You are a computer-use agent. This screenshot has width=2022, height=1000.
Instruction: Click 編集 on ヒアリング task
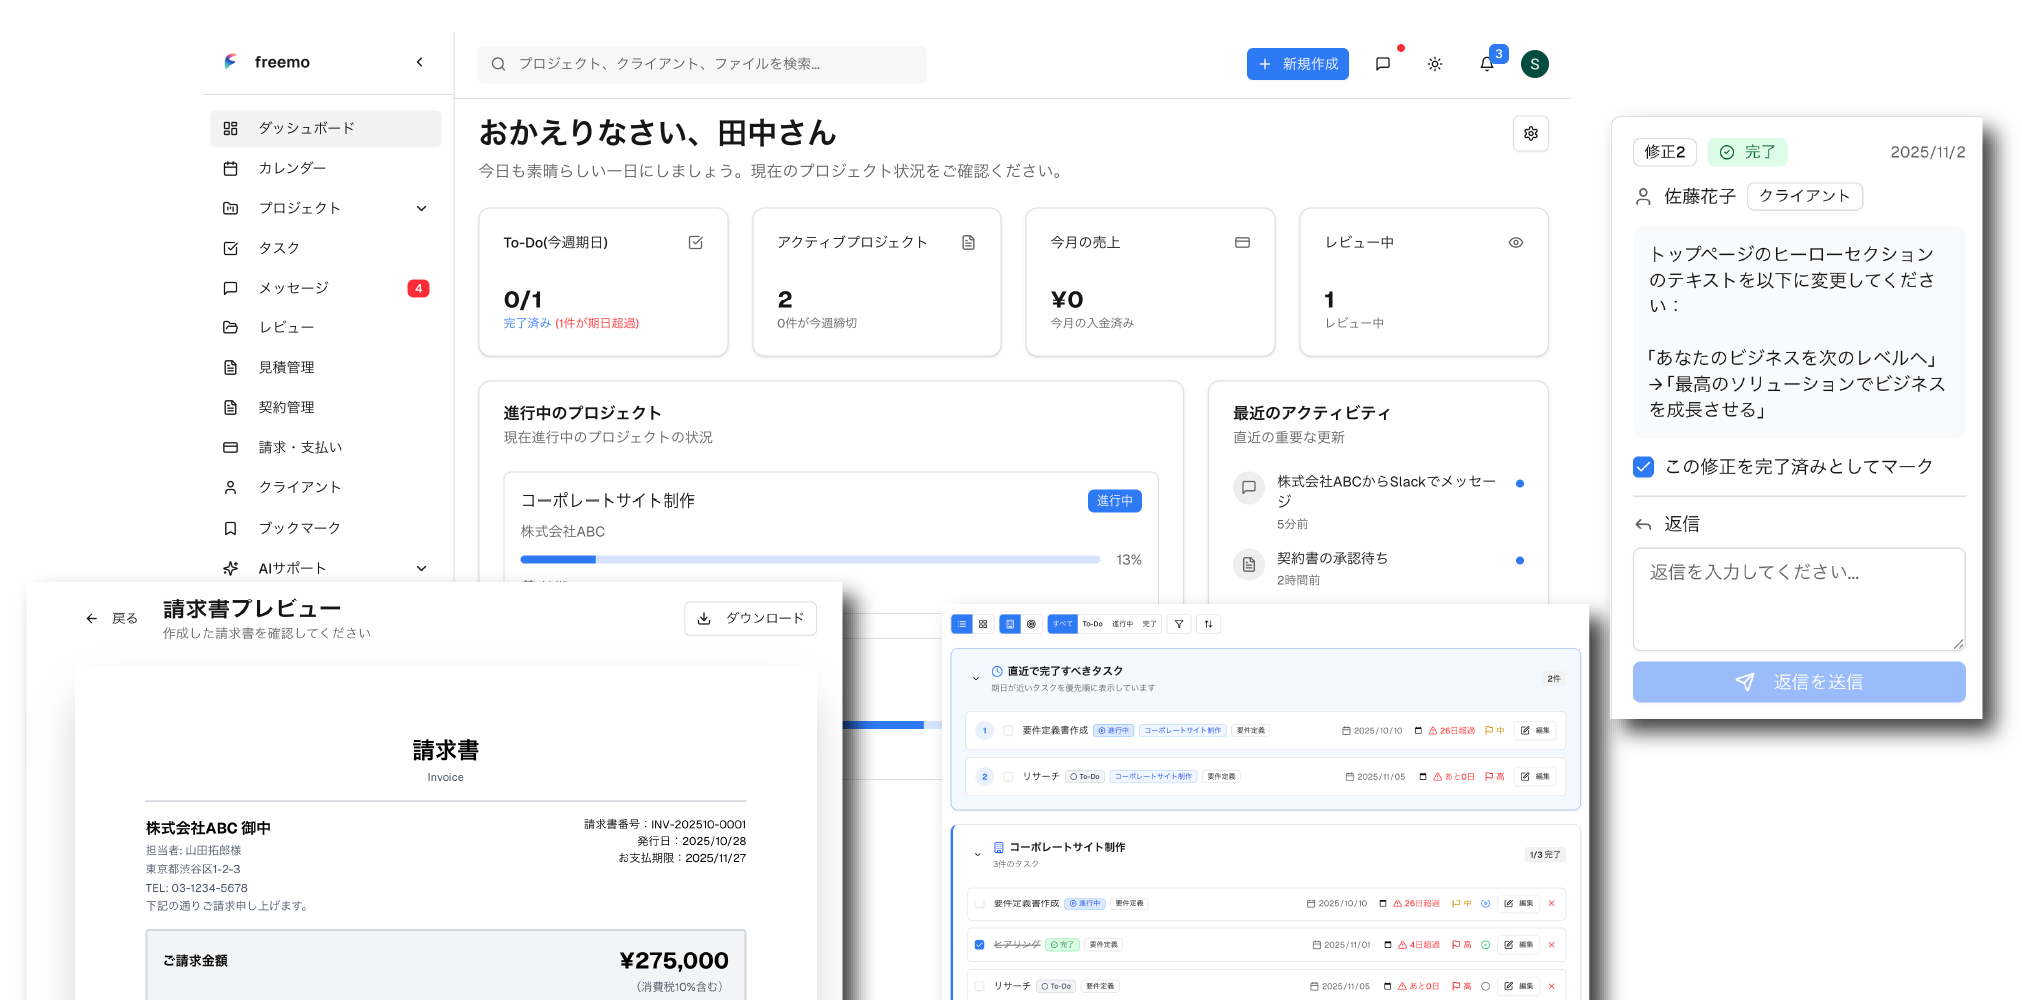1519,945
